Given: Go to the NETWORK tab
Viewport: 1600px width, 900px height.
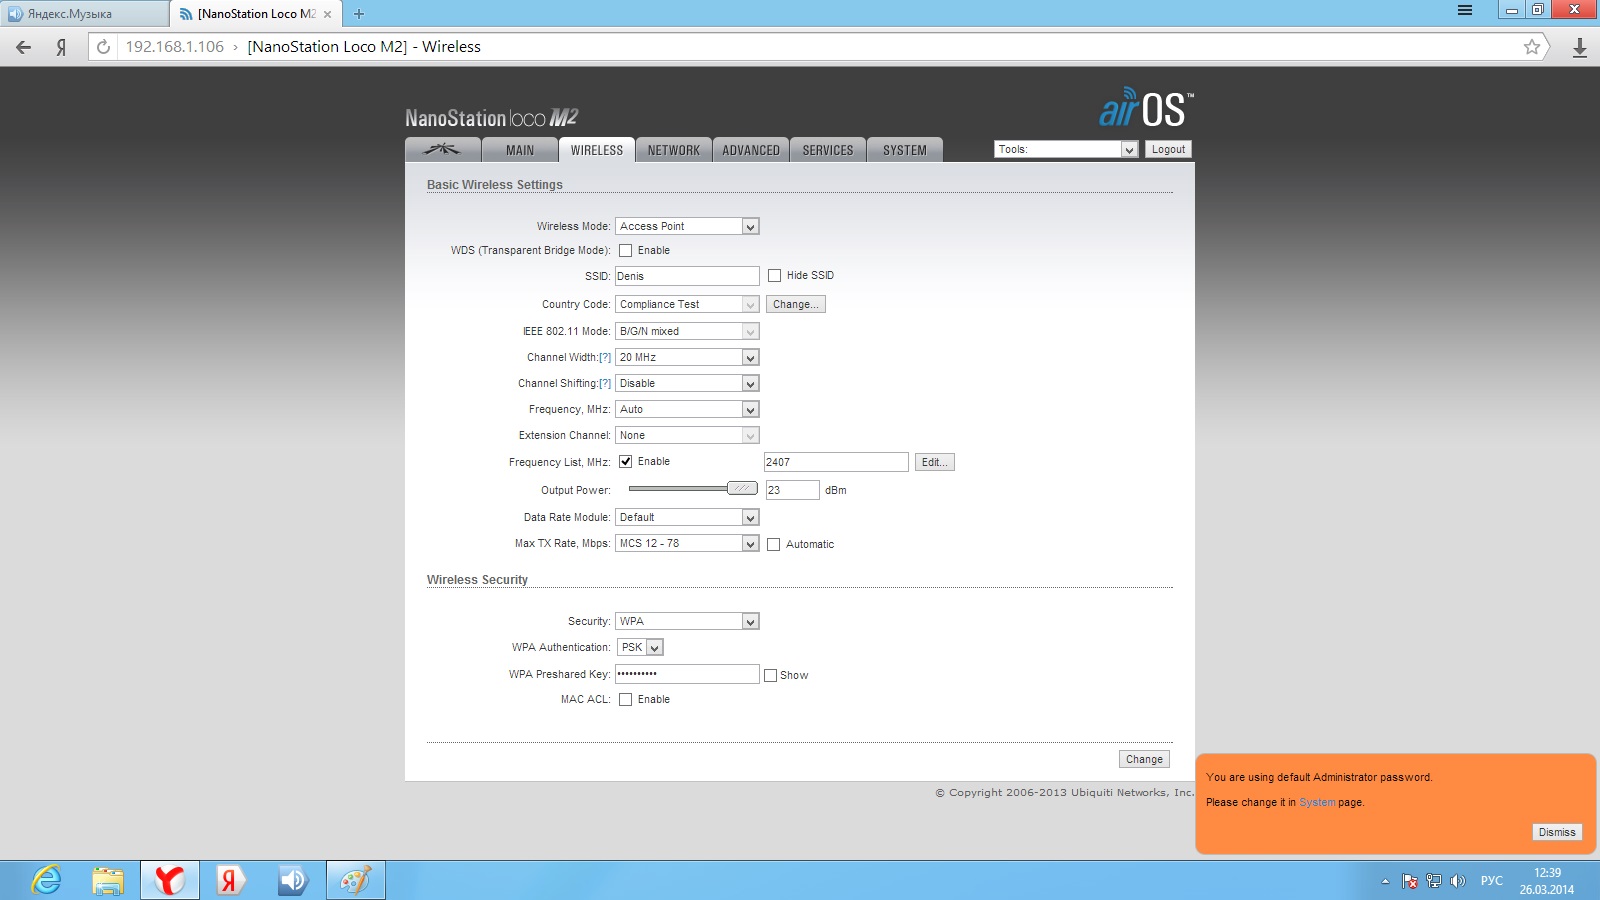Looking at the screenshot, I should (x=674, y=150).
